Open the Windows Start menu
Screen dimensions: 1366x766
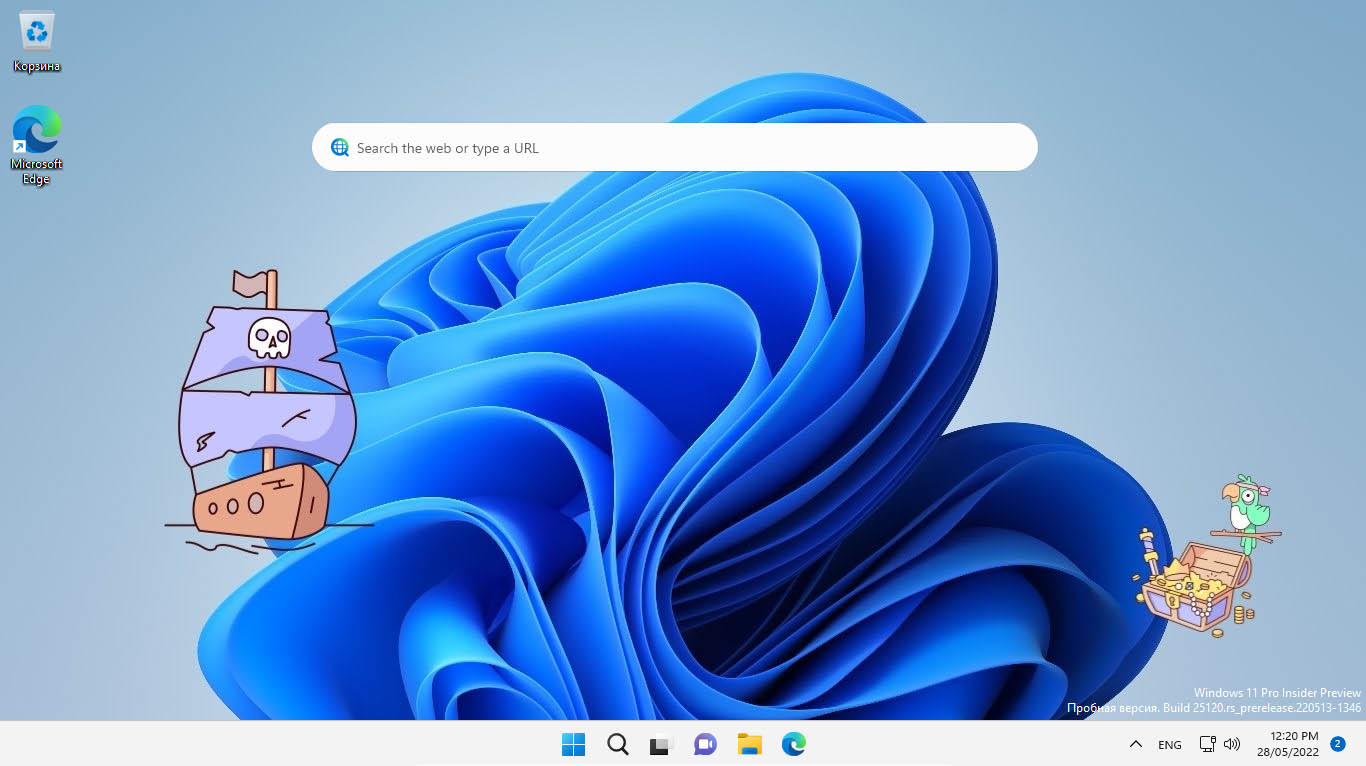pos(573,744)
